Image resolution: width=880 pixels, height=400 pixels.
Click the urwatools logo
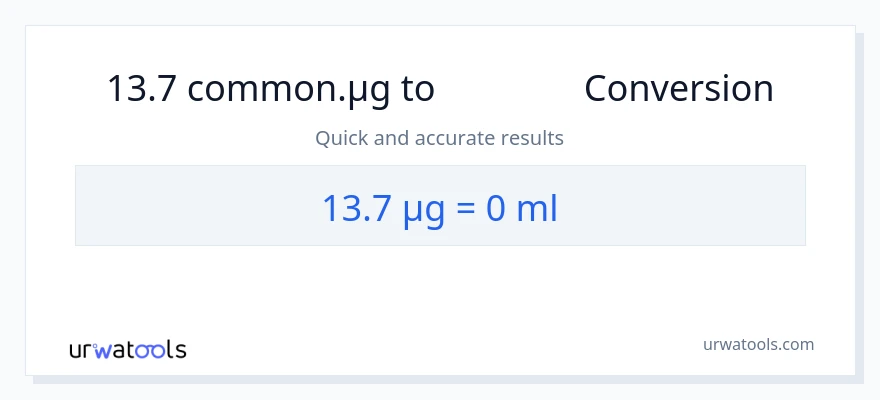[x=127, y=349]
